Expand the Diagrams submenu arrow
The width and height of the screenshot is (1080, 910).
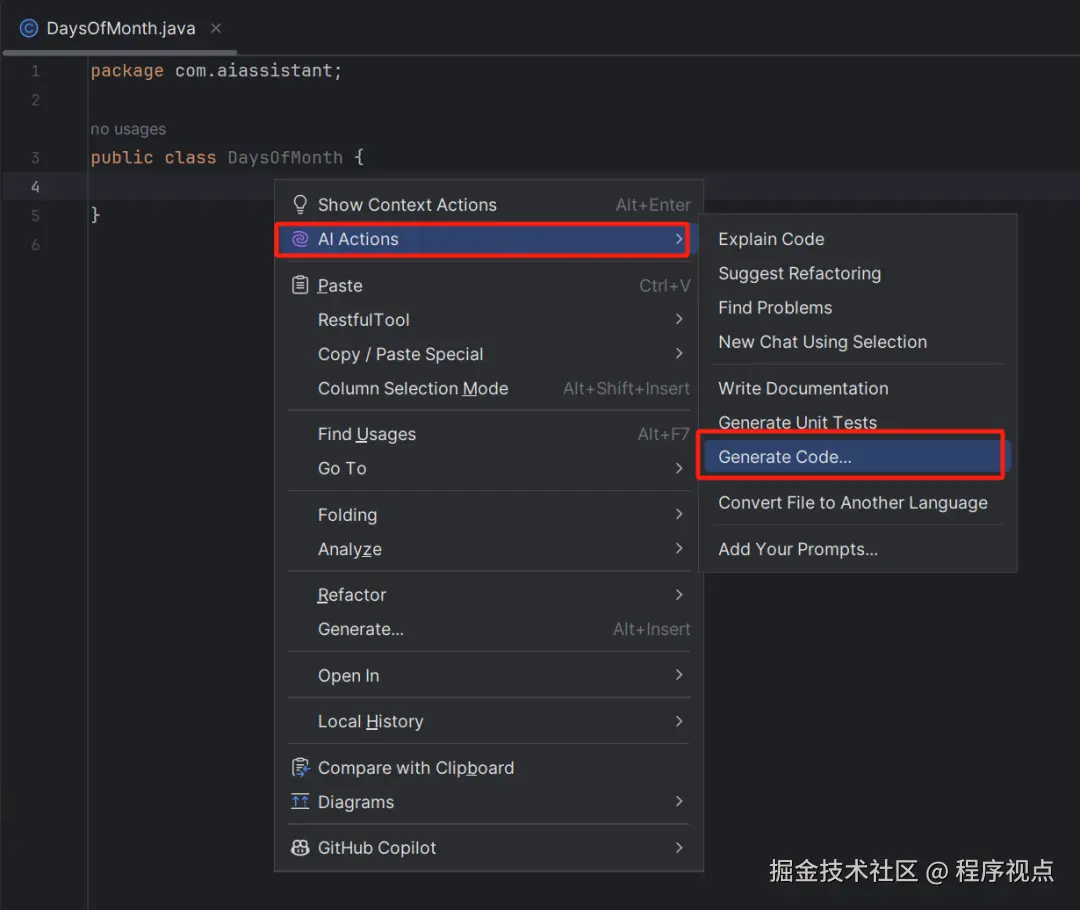pos(678,801)
